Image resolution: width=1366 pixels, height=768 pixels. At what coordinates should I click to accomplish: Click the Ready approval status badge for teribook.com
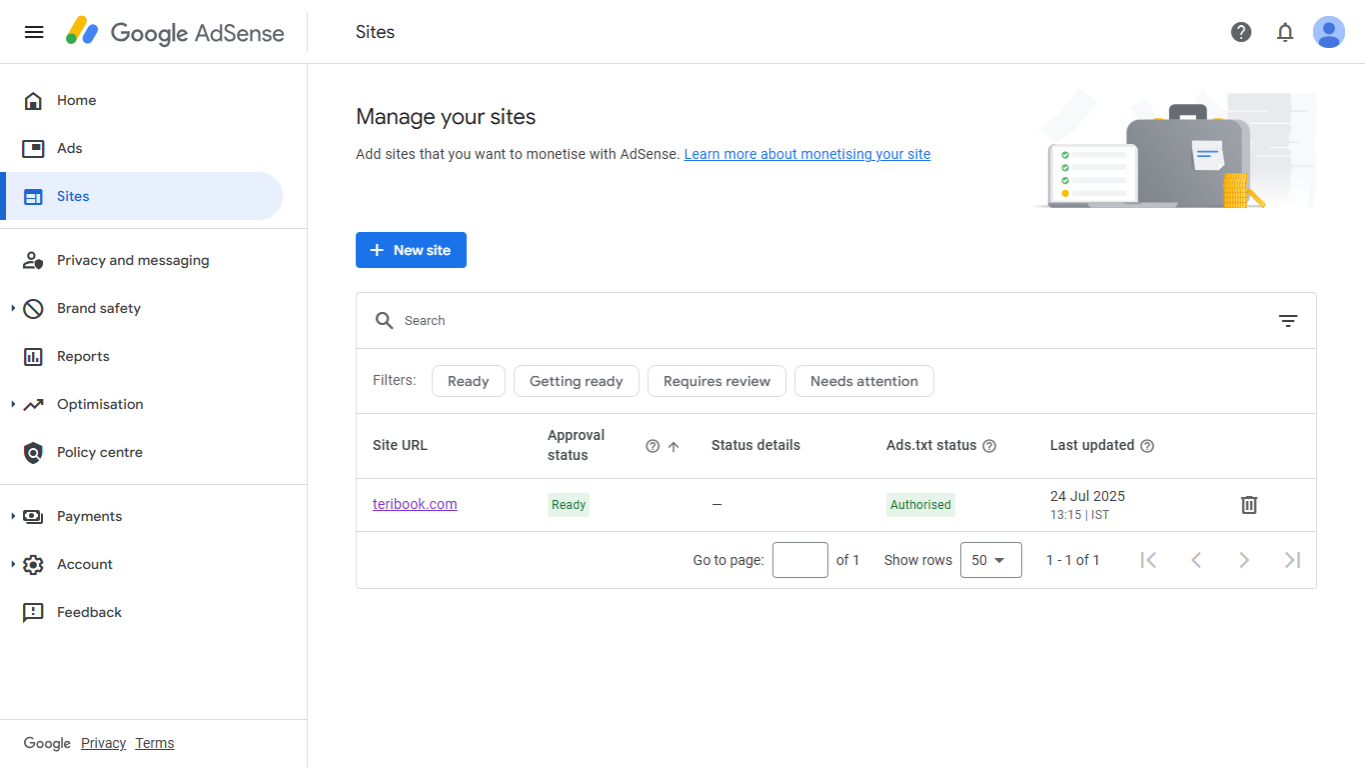tap(569, 505)
